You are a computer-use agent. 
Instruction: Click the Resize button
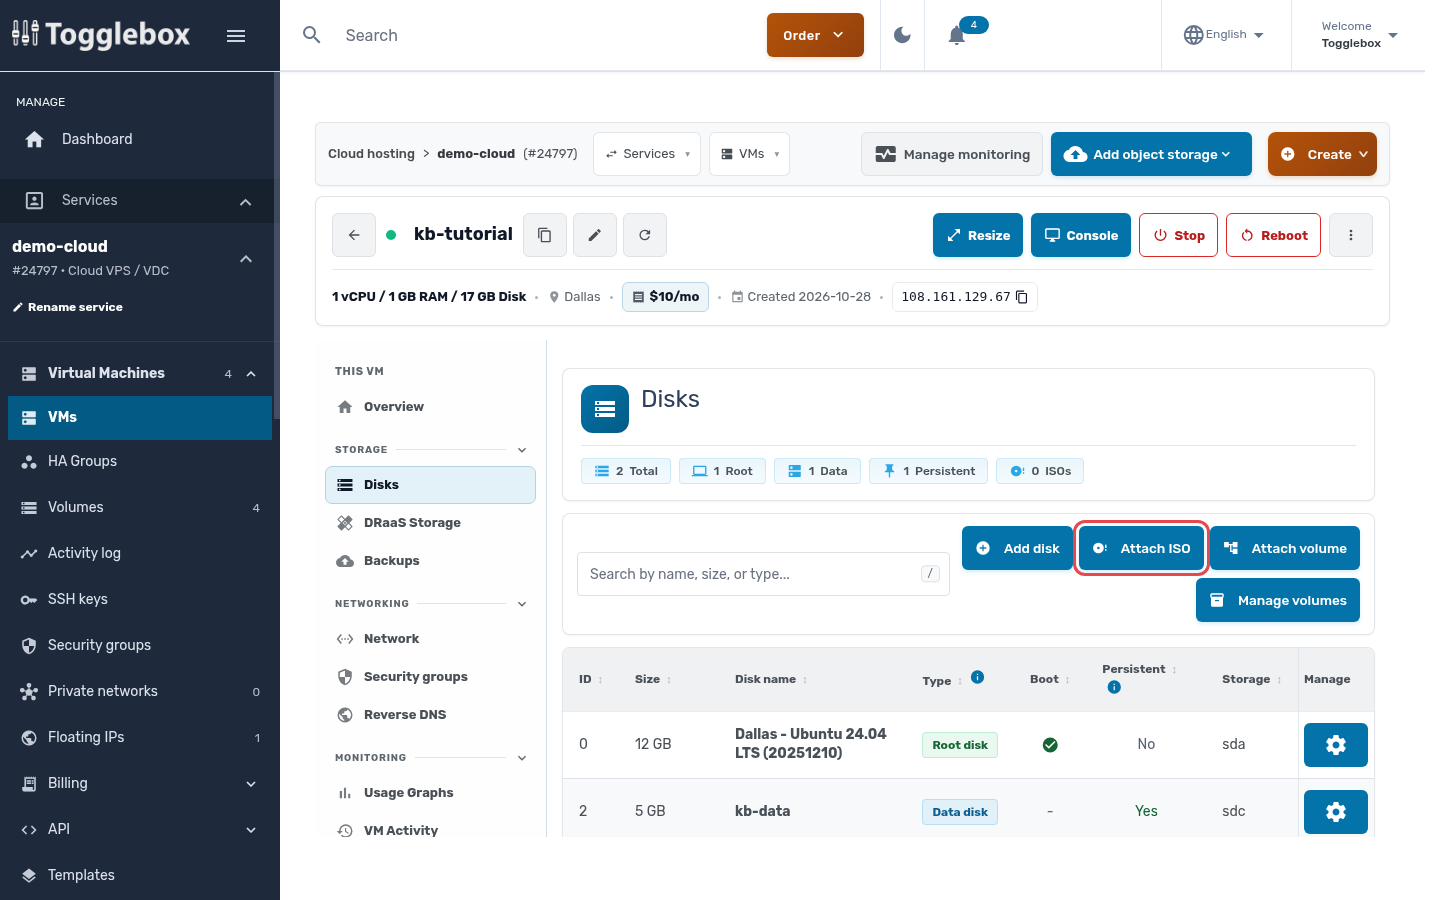coord(978,235)
